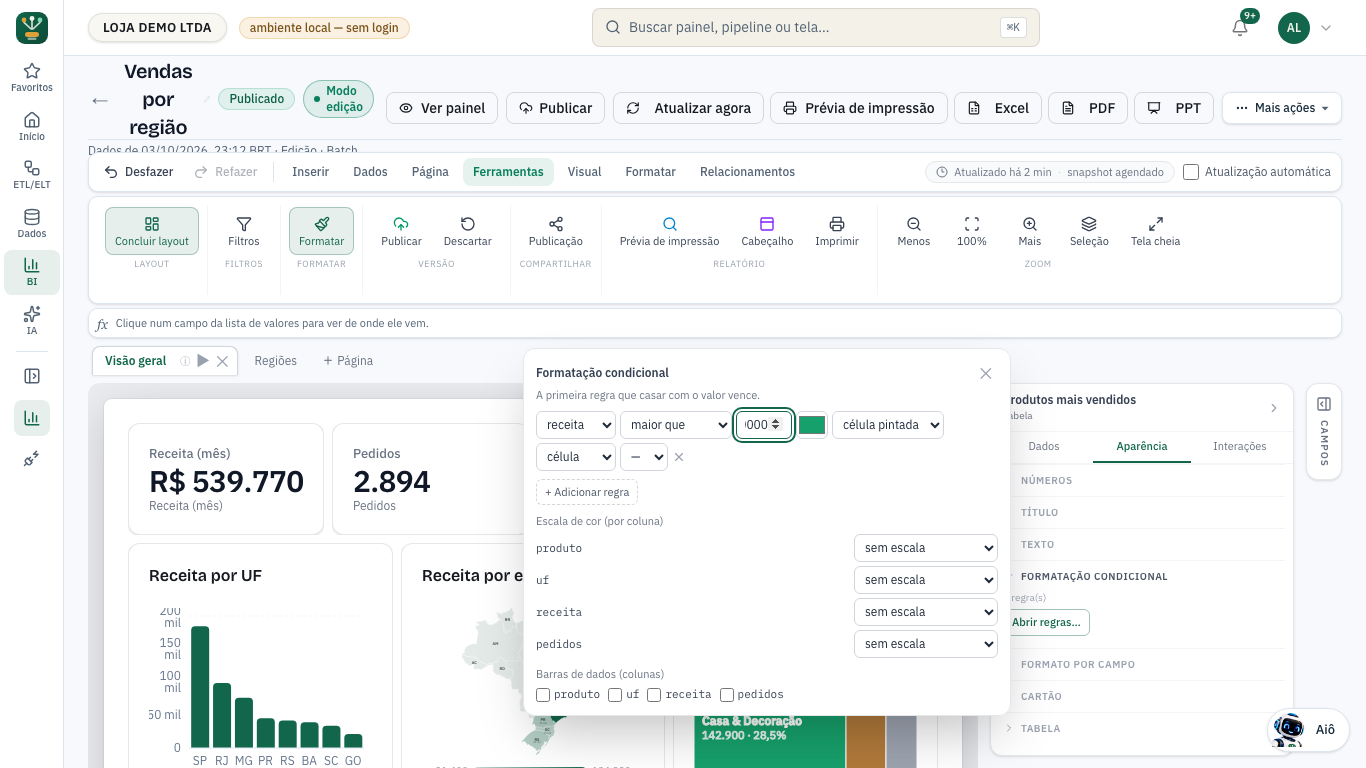1366x768 pixels.
Task: Click the Atualizar agora button
Action: (x=689, y=108)
